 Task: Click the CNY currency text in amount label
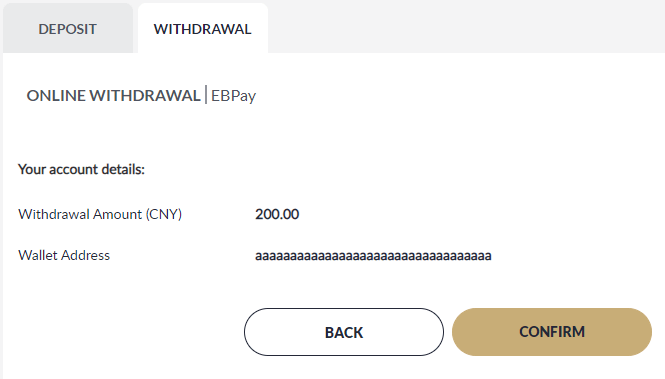click(x=164, y=214)
